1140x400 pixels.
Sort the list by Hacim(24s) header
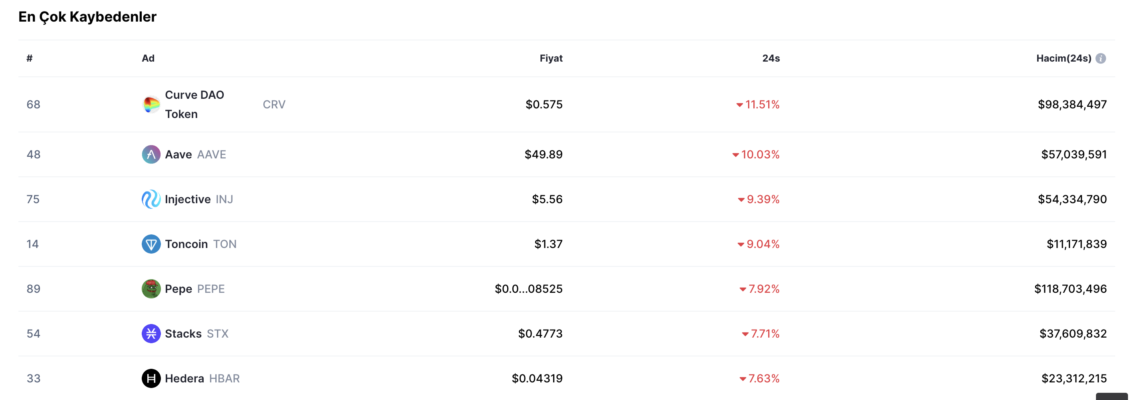[1064, 58]
